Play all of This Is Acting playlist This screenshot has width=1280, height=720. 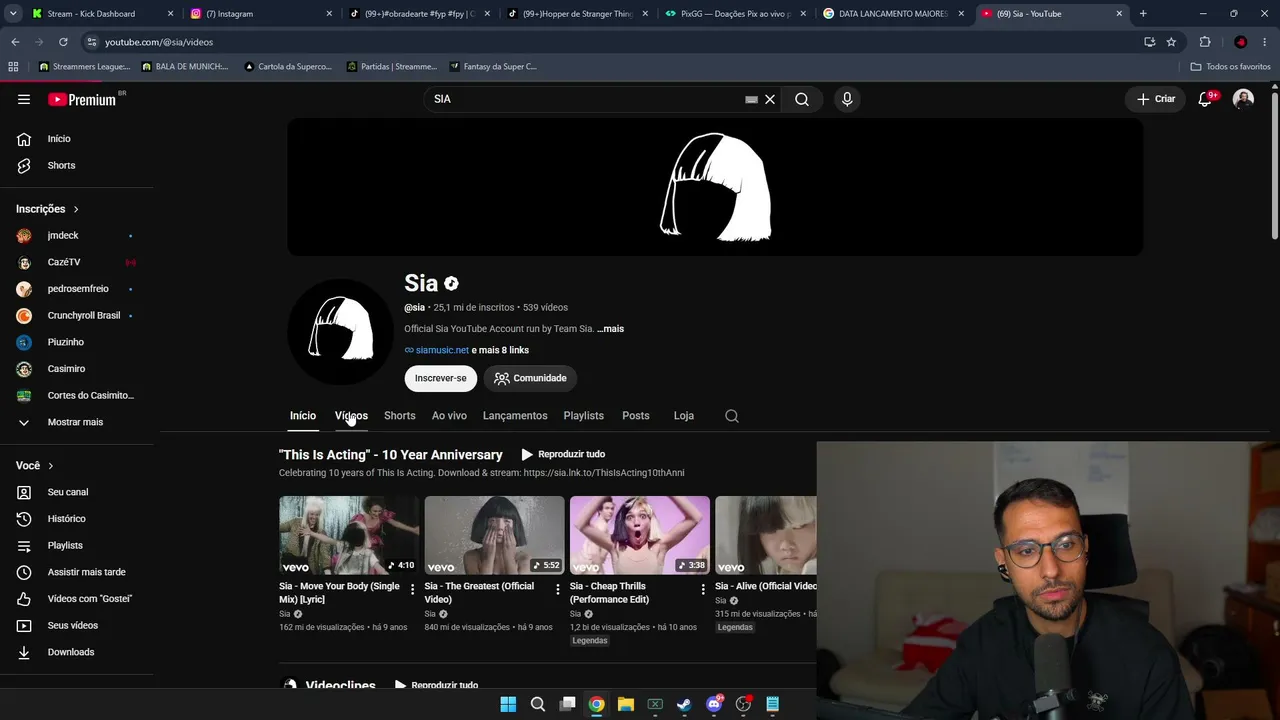[x=563, y=454]
